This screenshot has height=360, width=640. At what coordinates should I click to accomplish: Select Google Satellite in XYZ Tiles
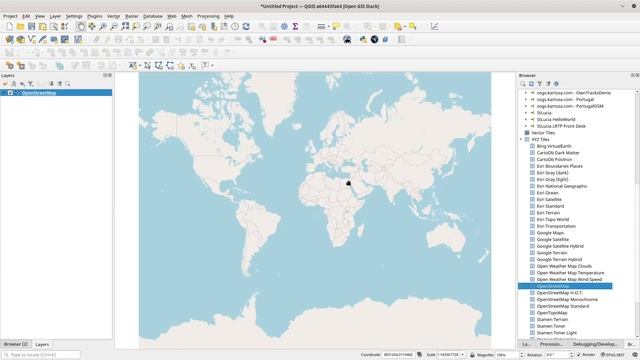553,240
